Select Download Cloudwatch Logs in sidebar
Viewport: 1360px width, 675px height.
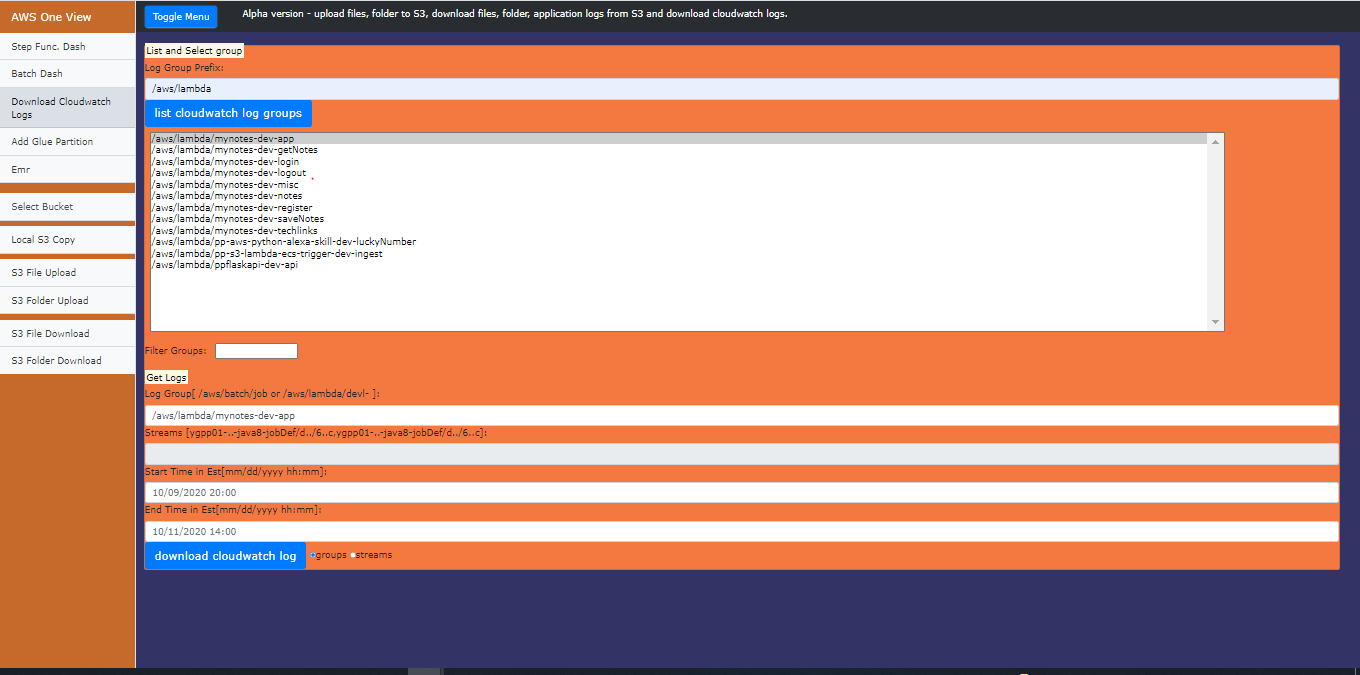(60, 107)
